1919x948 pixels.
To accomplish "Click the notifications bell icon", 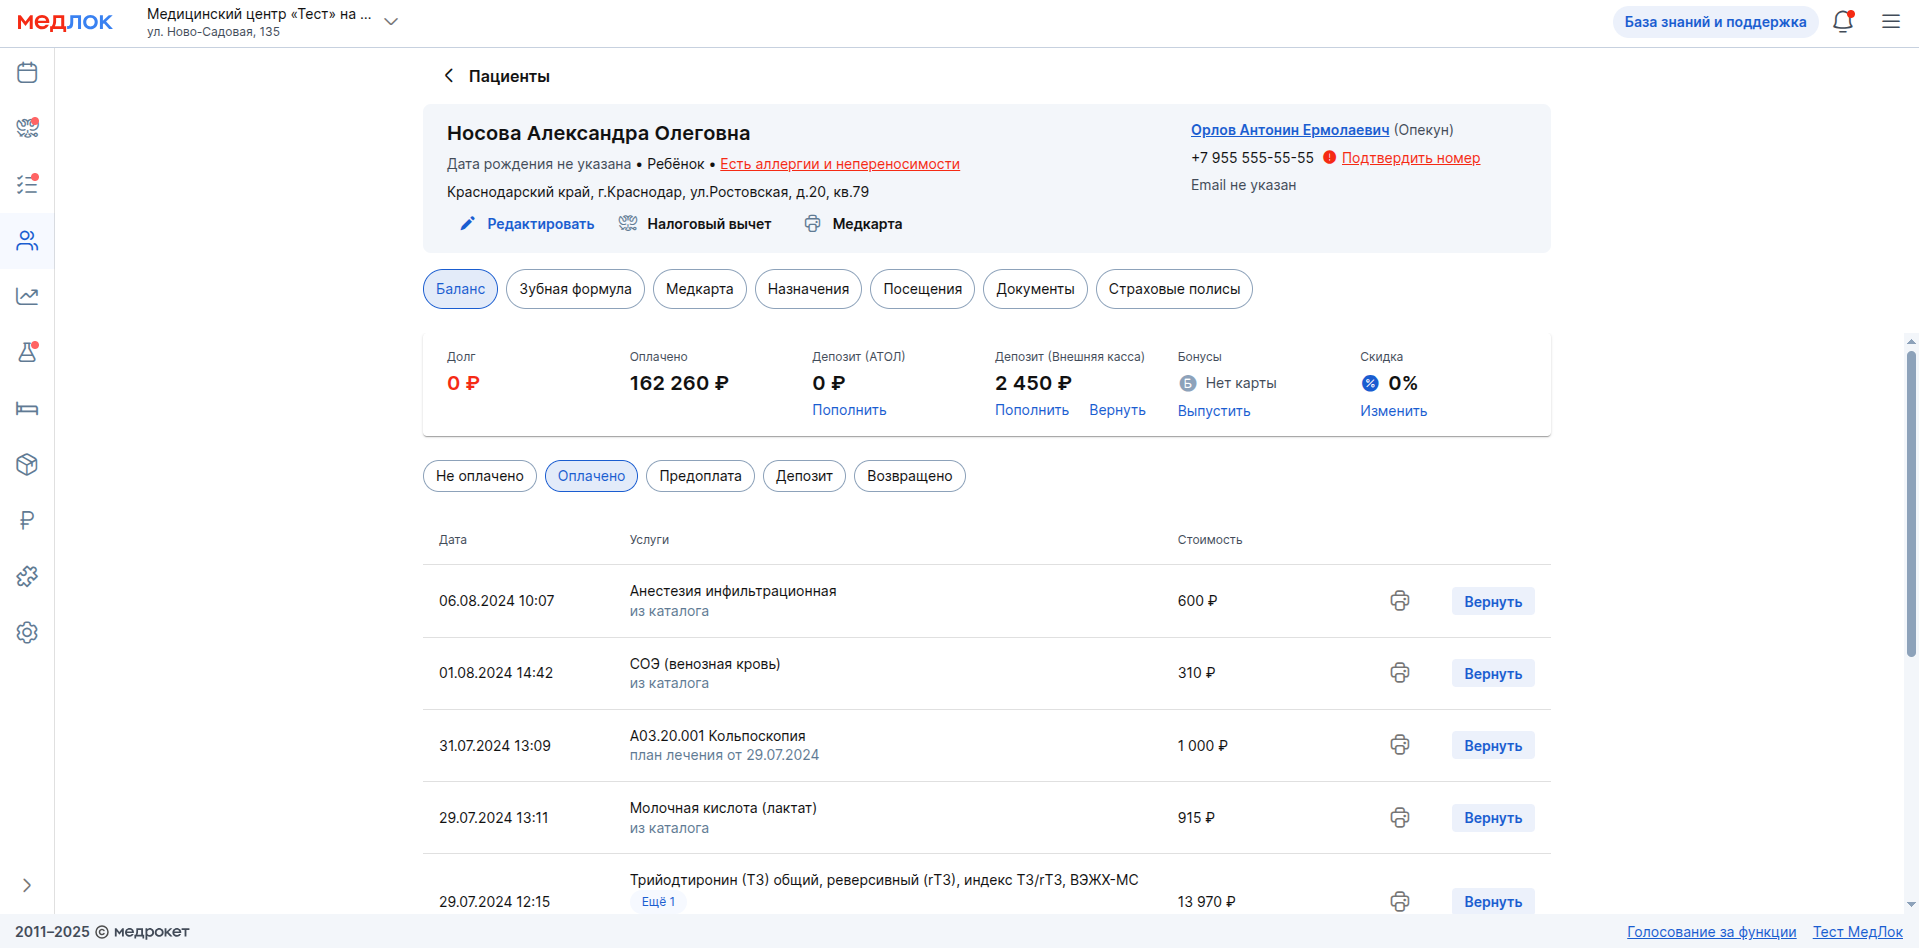I will [1842, 22].
